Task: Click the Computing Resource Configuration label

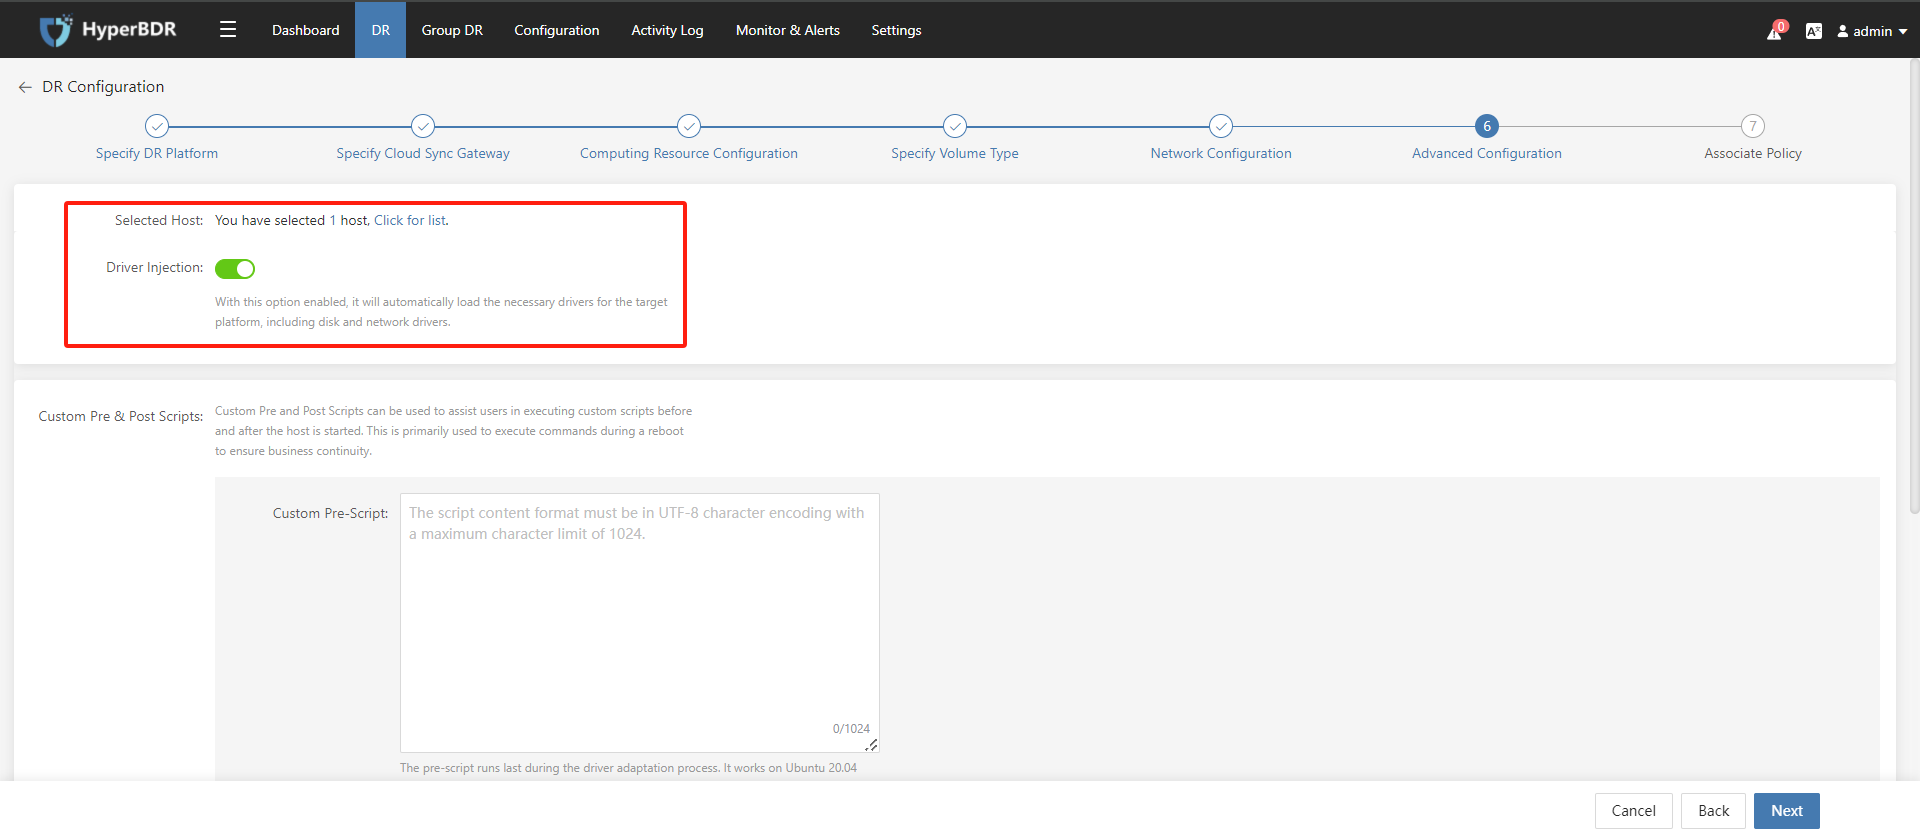Action: point(689,153)
